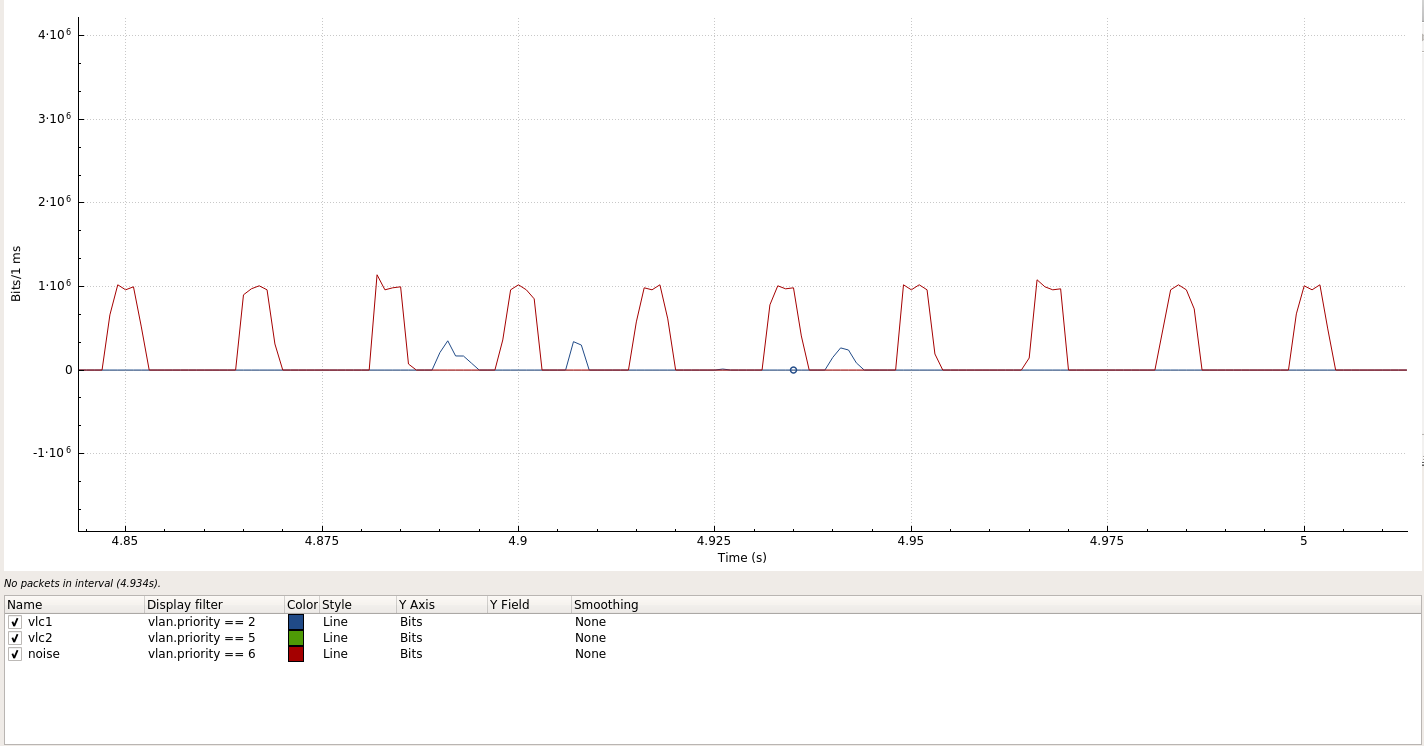Change Line style for vlc1 row

click(x=335, y=622)
